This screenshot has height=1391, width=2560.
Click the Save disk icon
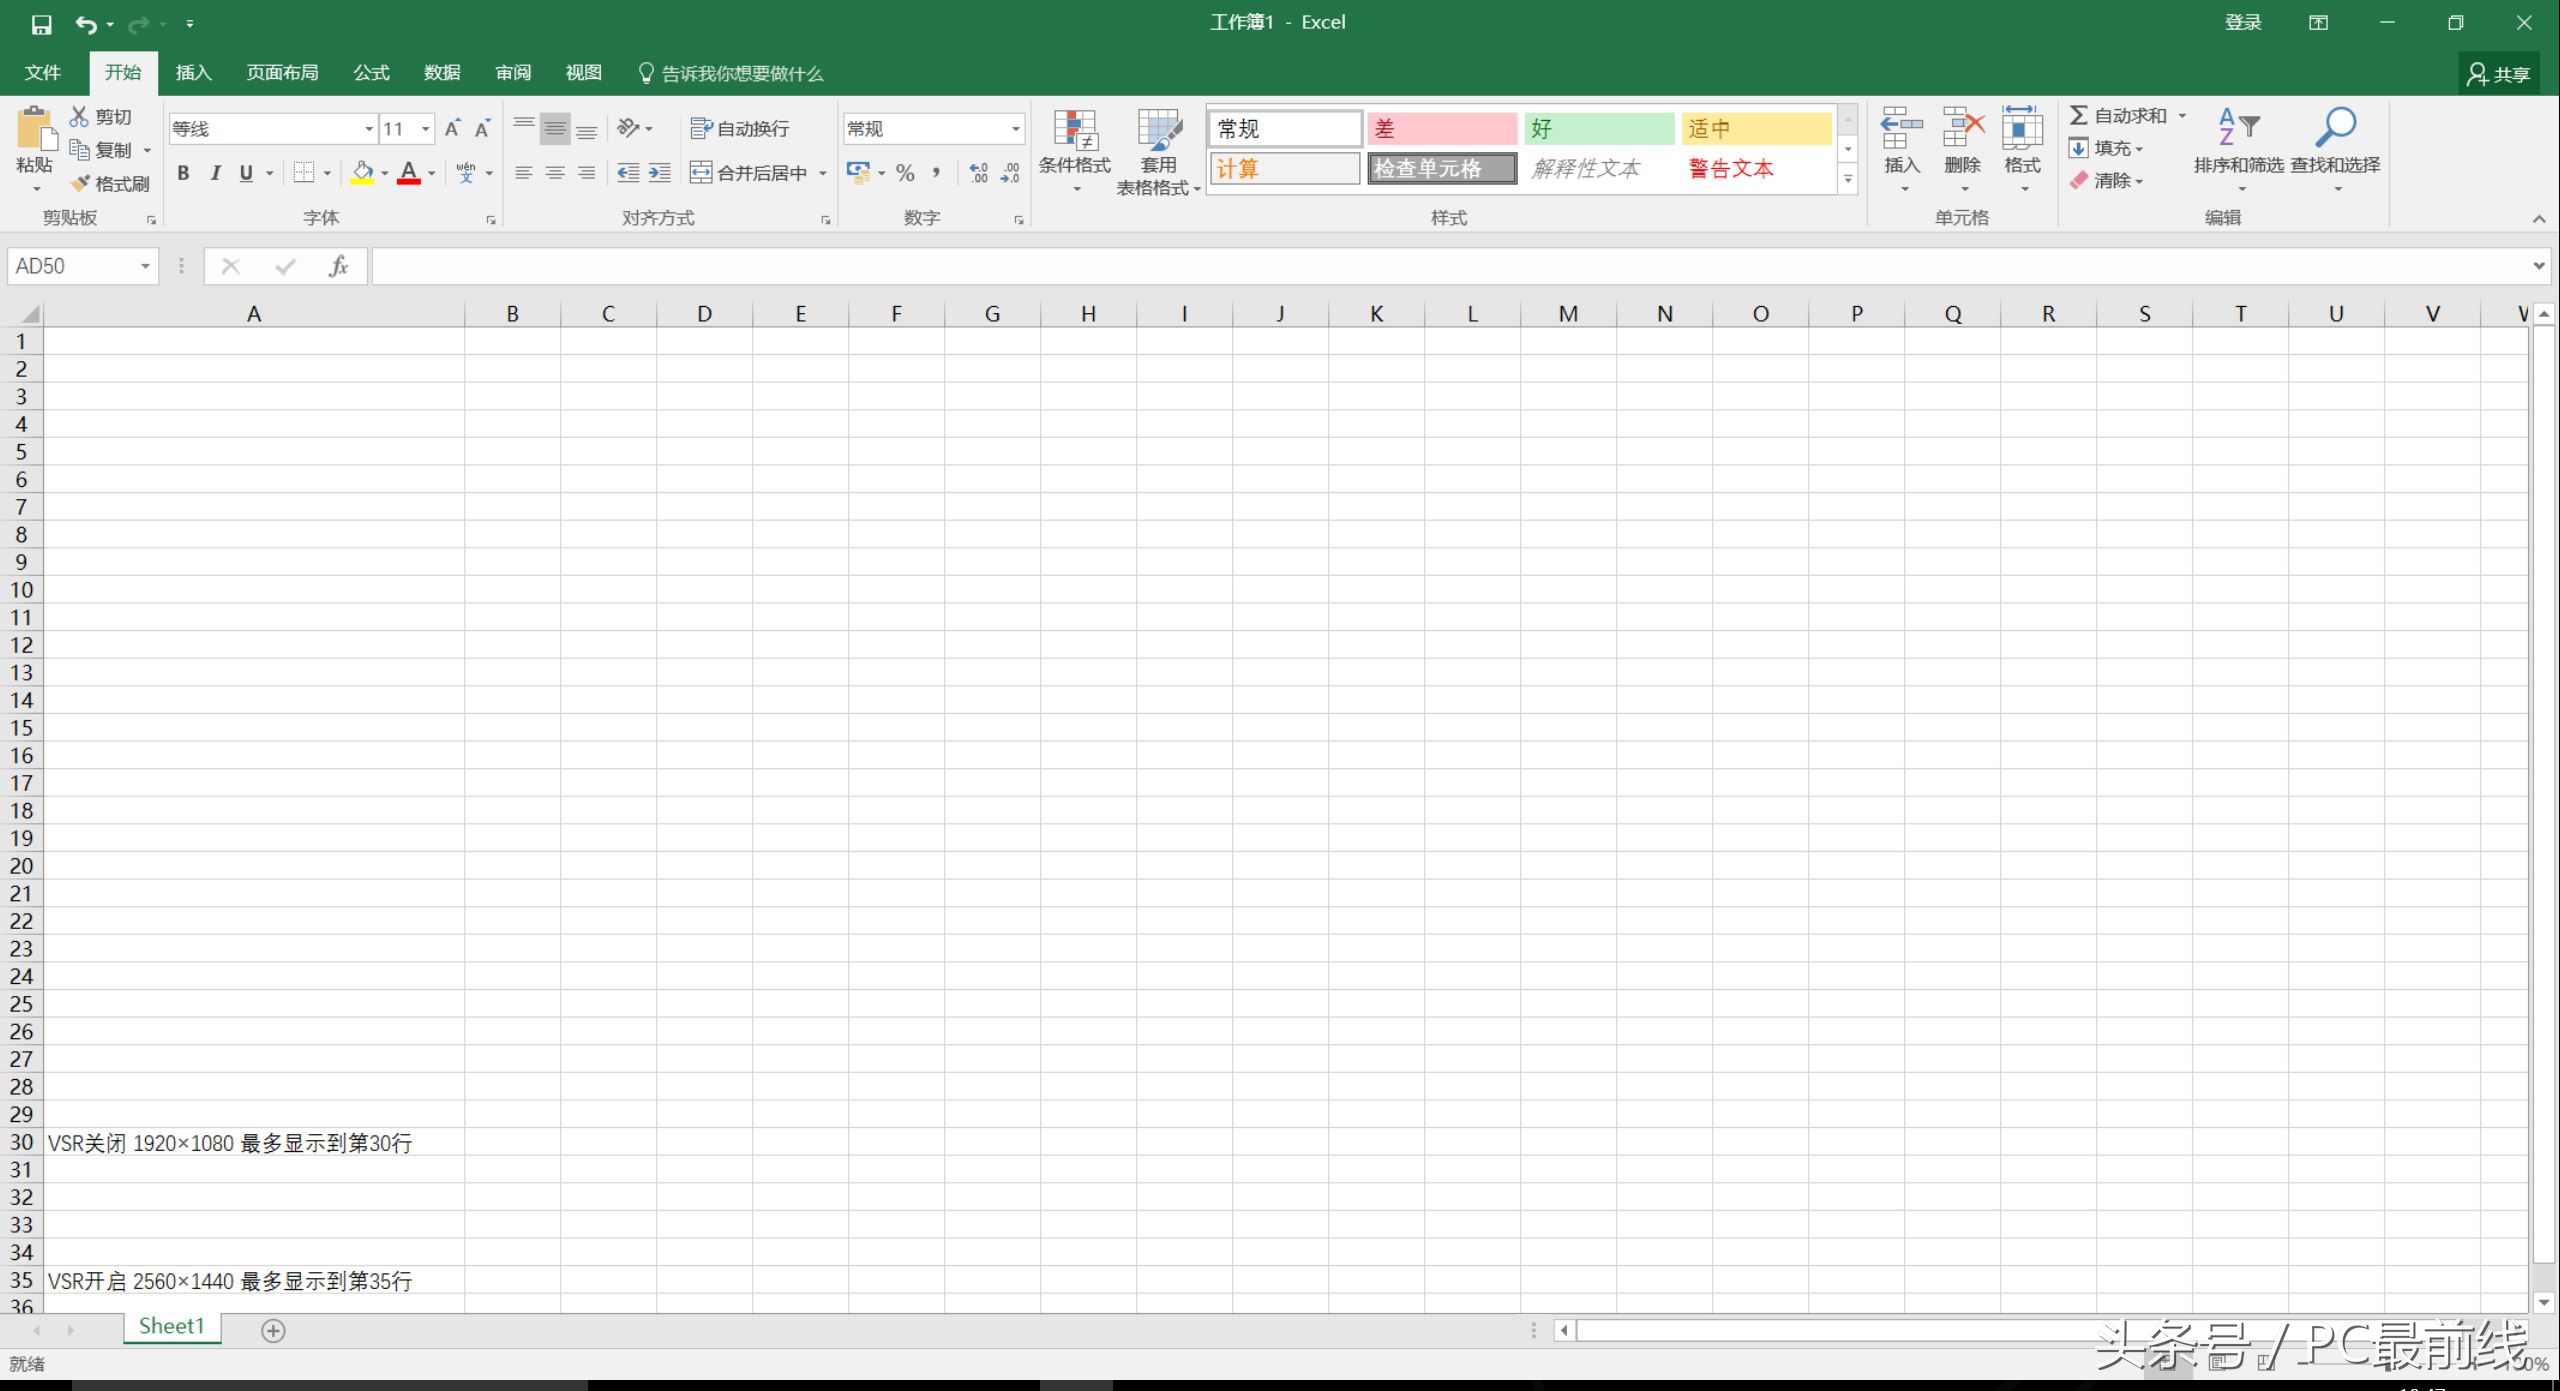point(41,24)
